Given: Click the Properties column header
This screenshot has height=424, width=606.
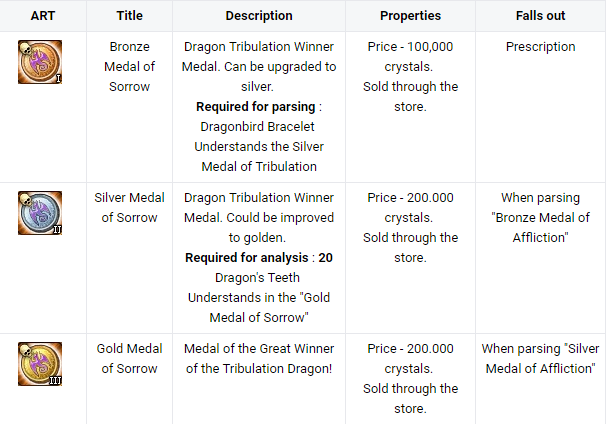Looking at the screenshot, I should (x=410, y=16).
